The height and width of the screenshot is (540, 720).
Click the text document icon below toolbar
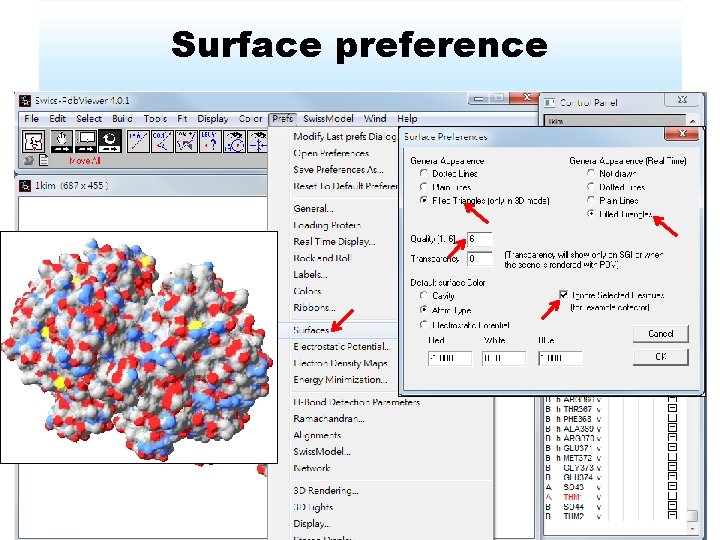44,160
